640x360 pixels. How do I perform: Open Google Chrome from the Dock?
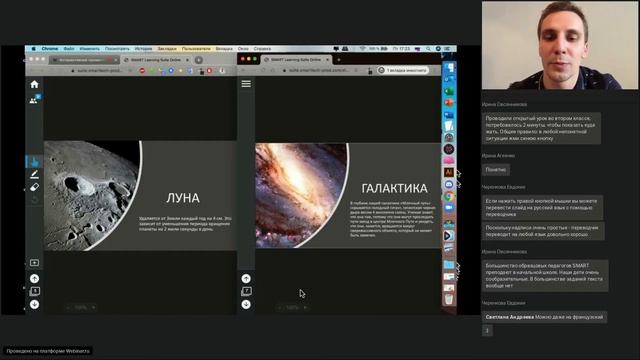(449, 196)
